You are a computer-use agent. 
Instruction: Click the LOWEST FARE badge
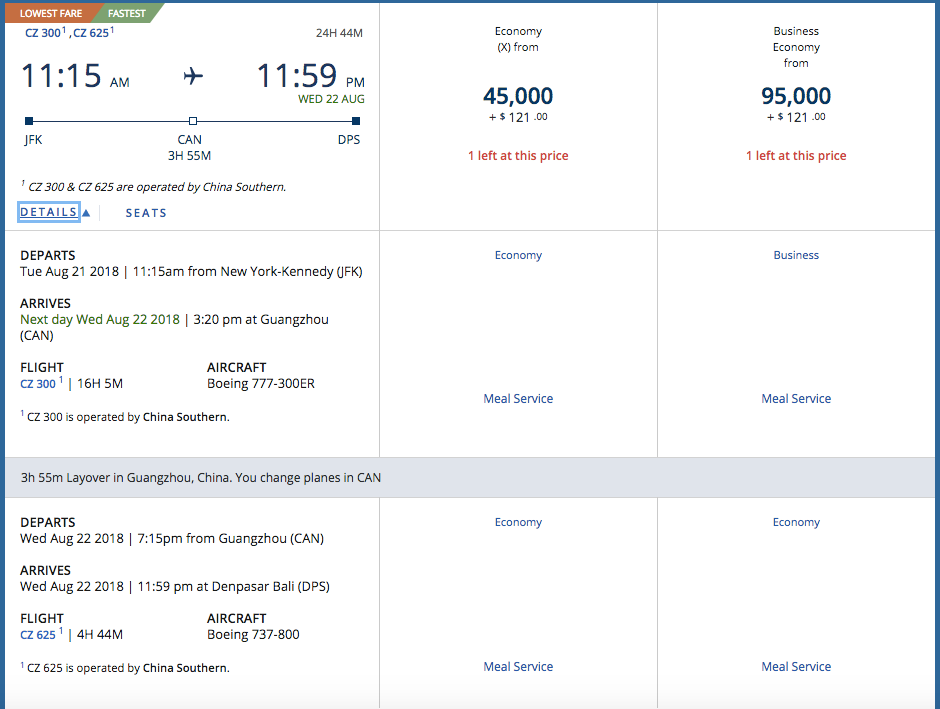(51, 14)
